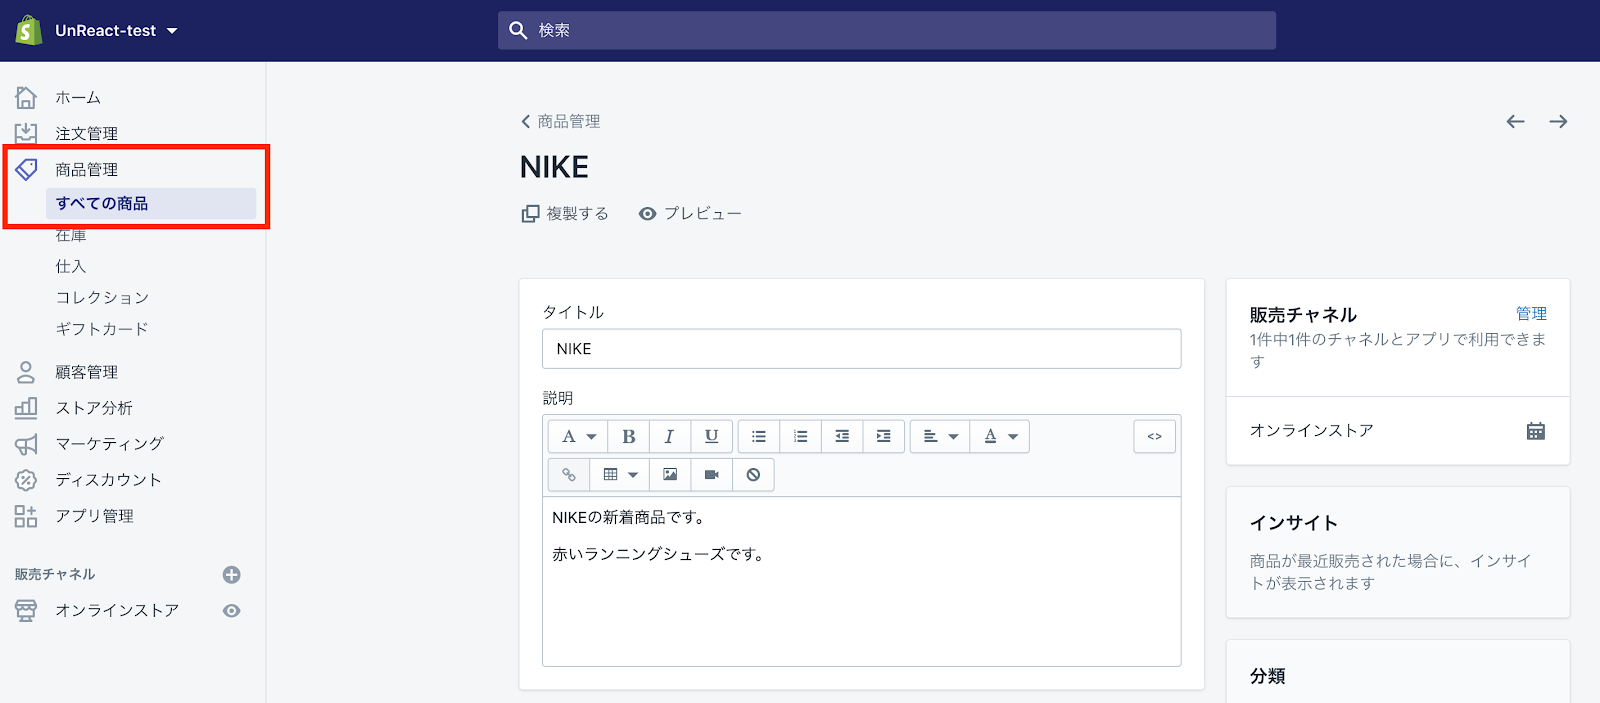Screen dimensions: 1600x703
Task: Click the calendar icon beside オンラインストア
Action: point(1536,431)
